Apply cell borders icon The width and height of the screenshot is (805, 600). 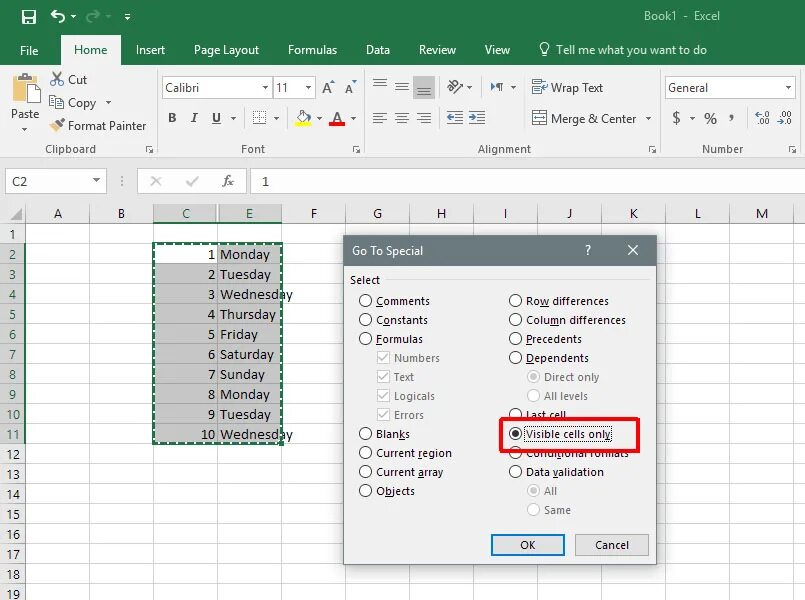click(x=259, y=118)
